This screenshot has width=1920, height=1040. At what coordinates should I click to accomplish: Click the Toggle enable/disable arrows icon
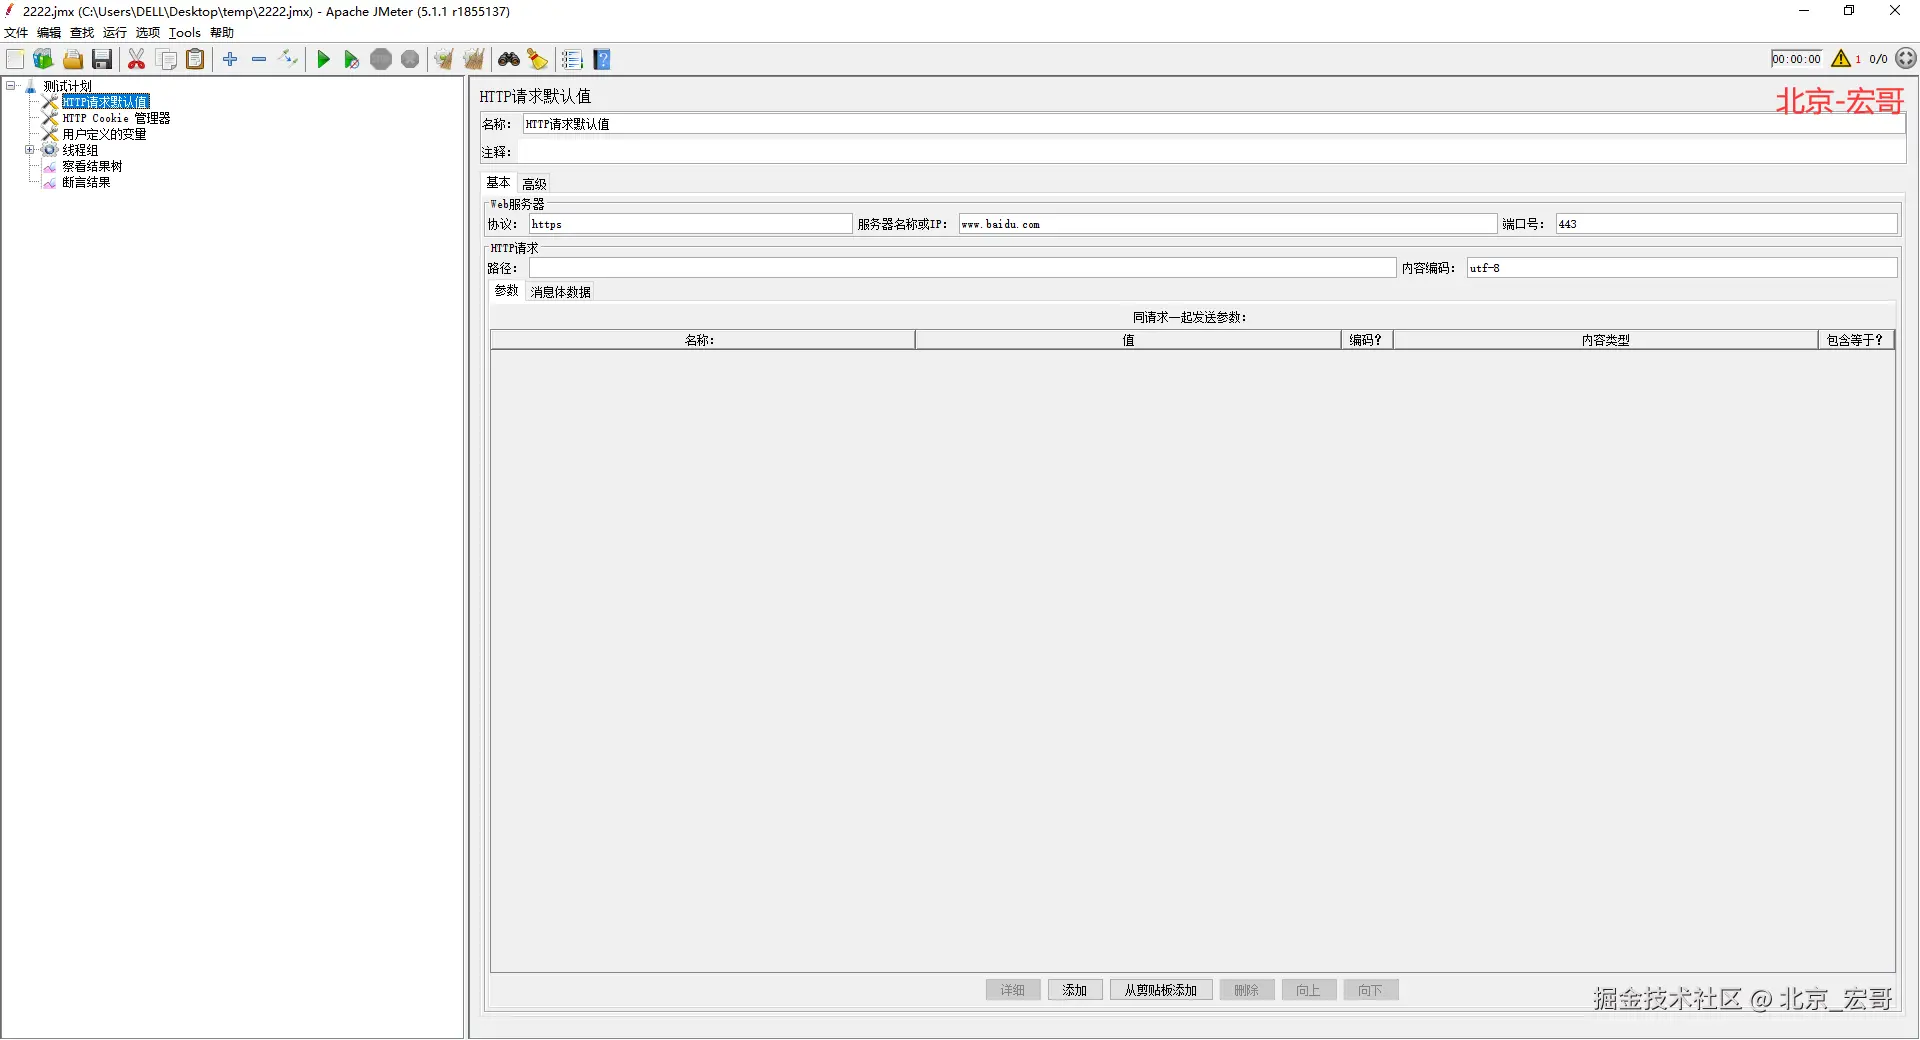coord(288,60)
